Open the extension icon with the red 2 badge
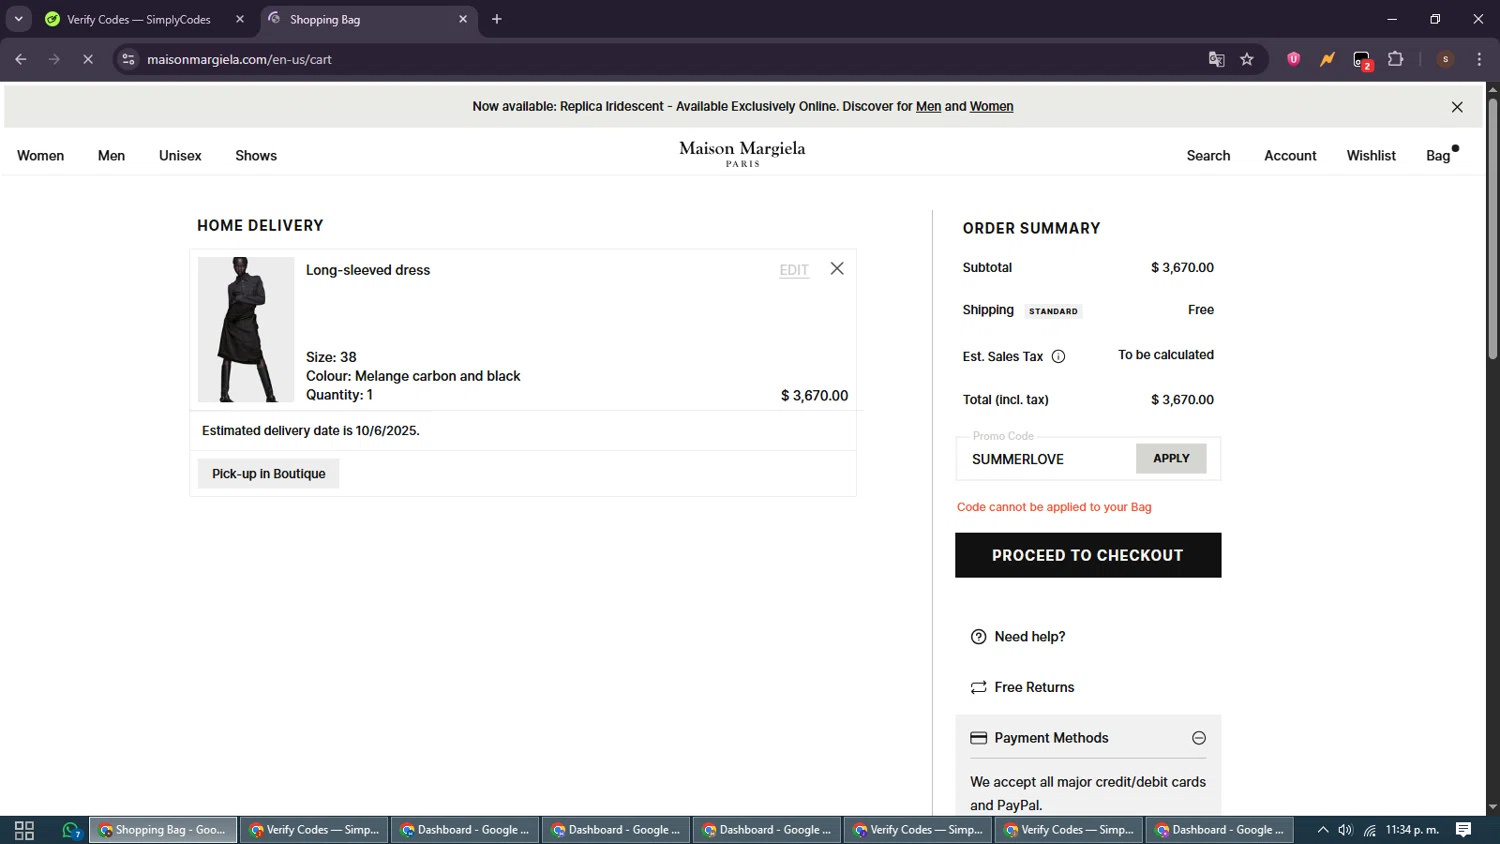The image size is (1500, 844). (x=1362, y=60)
